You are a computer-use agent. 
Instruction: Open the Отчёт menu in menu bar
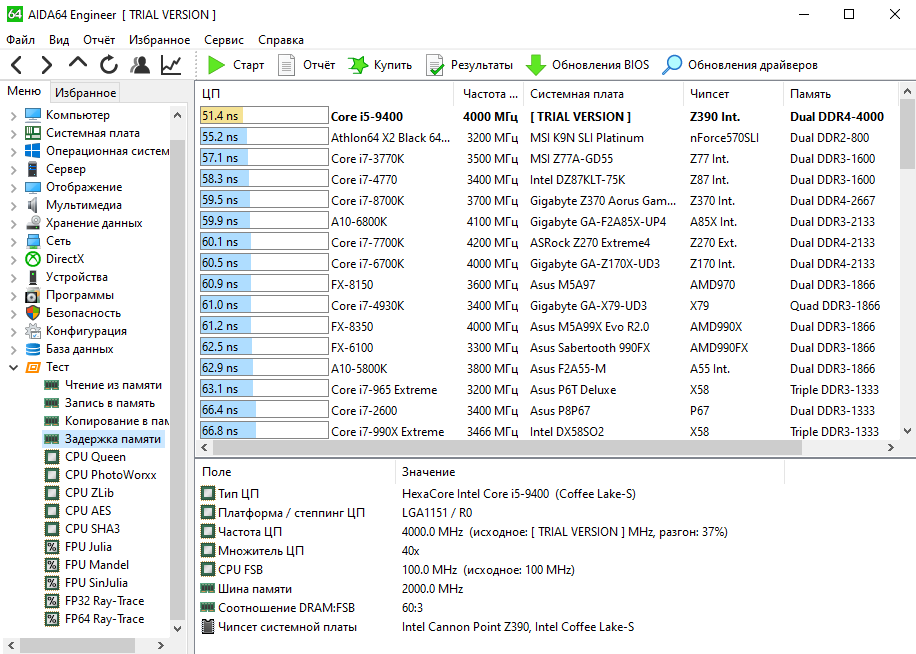point(99,40)
